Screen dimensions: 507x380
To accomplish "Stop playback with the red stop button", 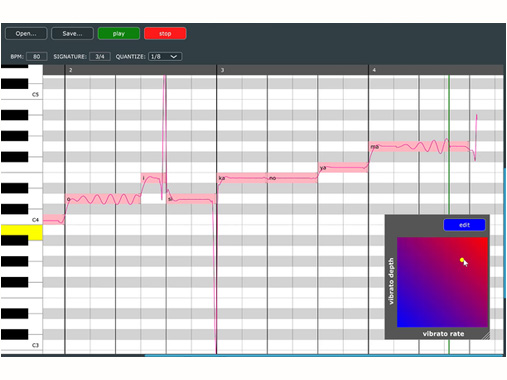I will pos(165,34).
